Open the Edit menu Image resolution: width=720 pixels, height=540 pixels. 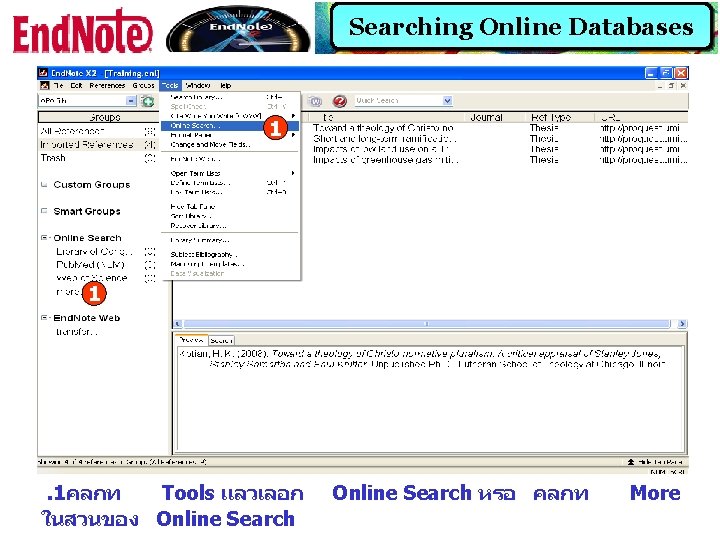tap(76, 85)
